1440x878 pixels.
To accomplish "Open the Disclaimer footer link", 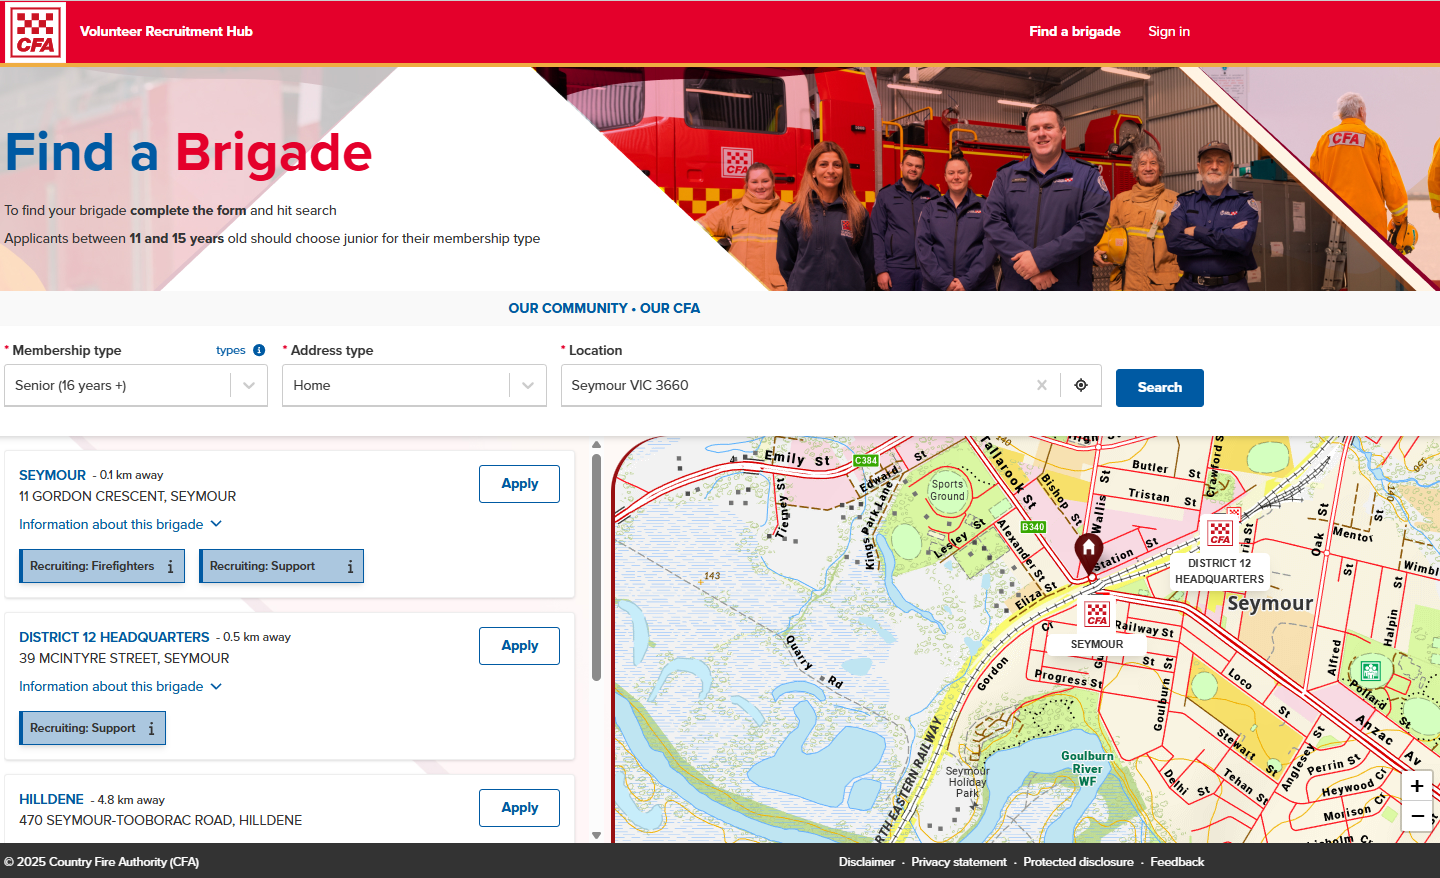I will (x=867, y=861).
